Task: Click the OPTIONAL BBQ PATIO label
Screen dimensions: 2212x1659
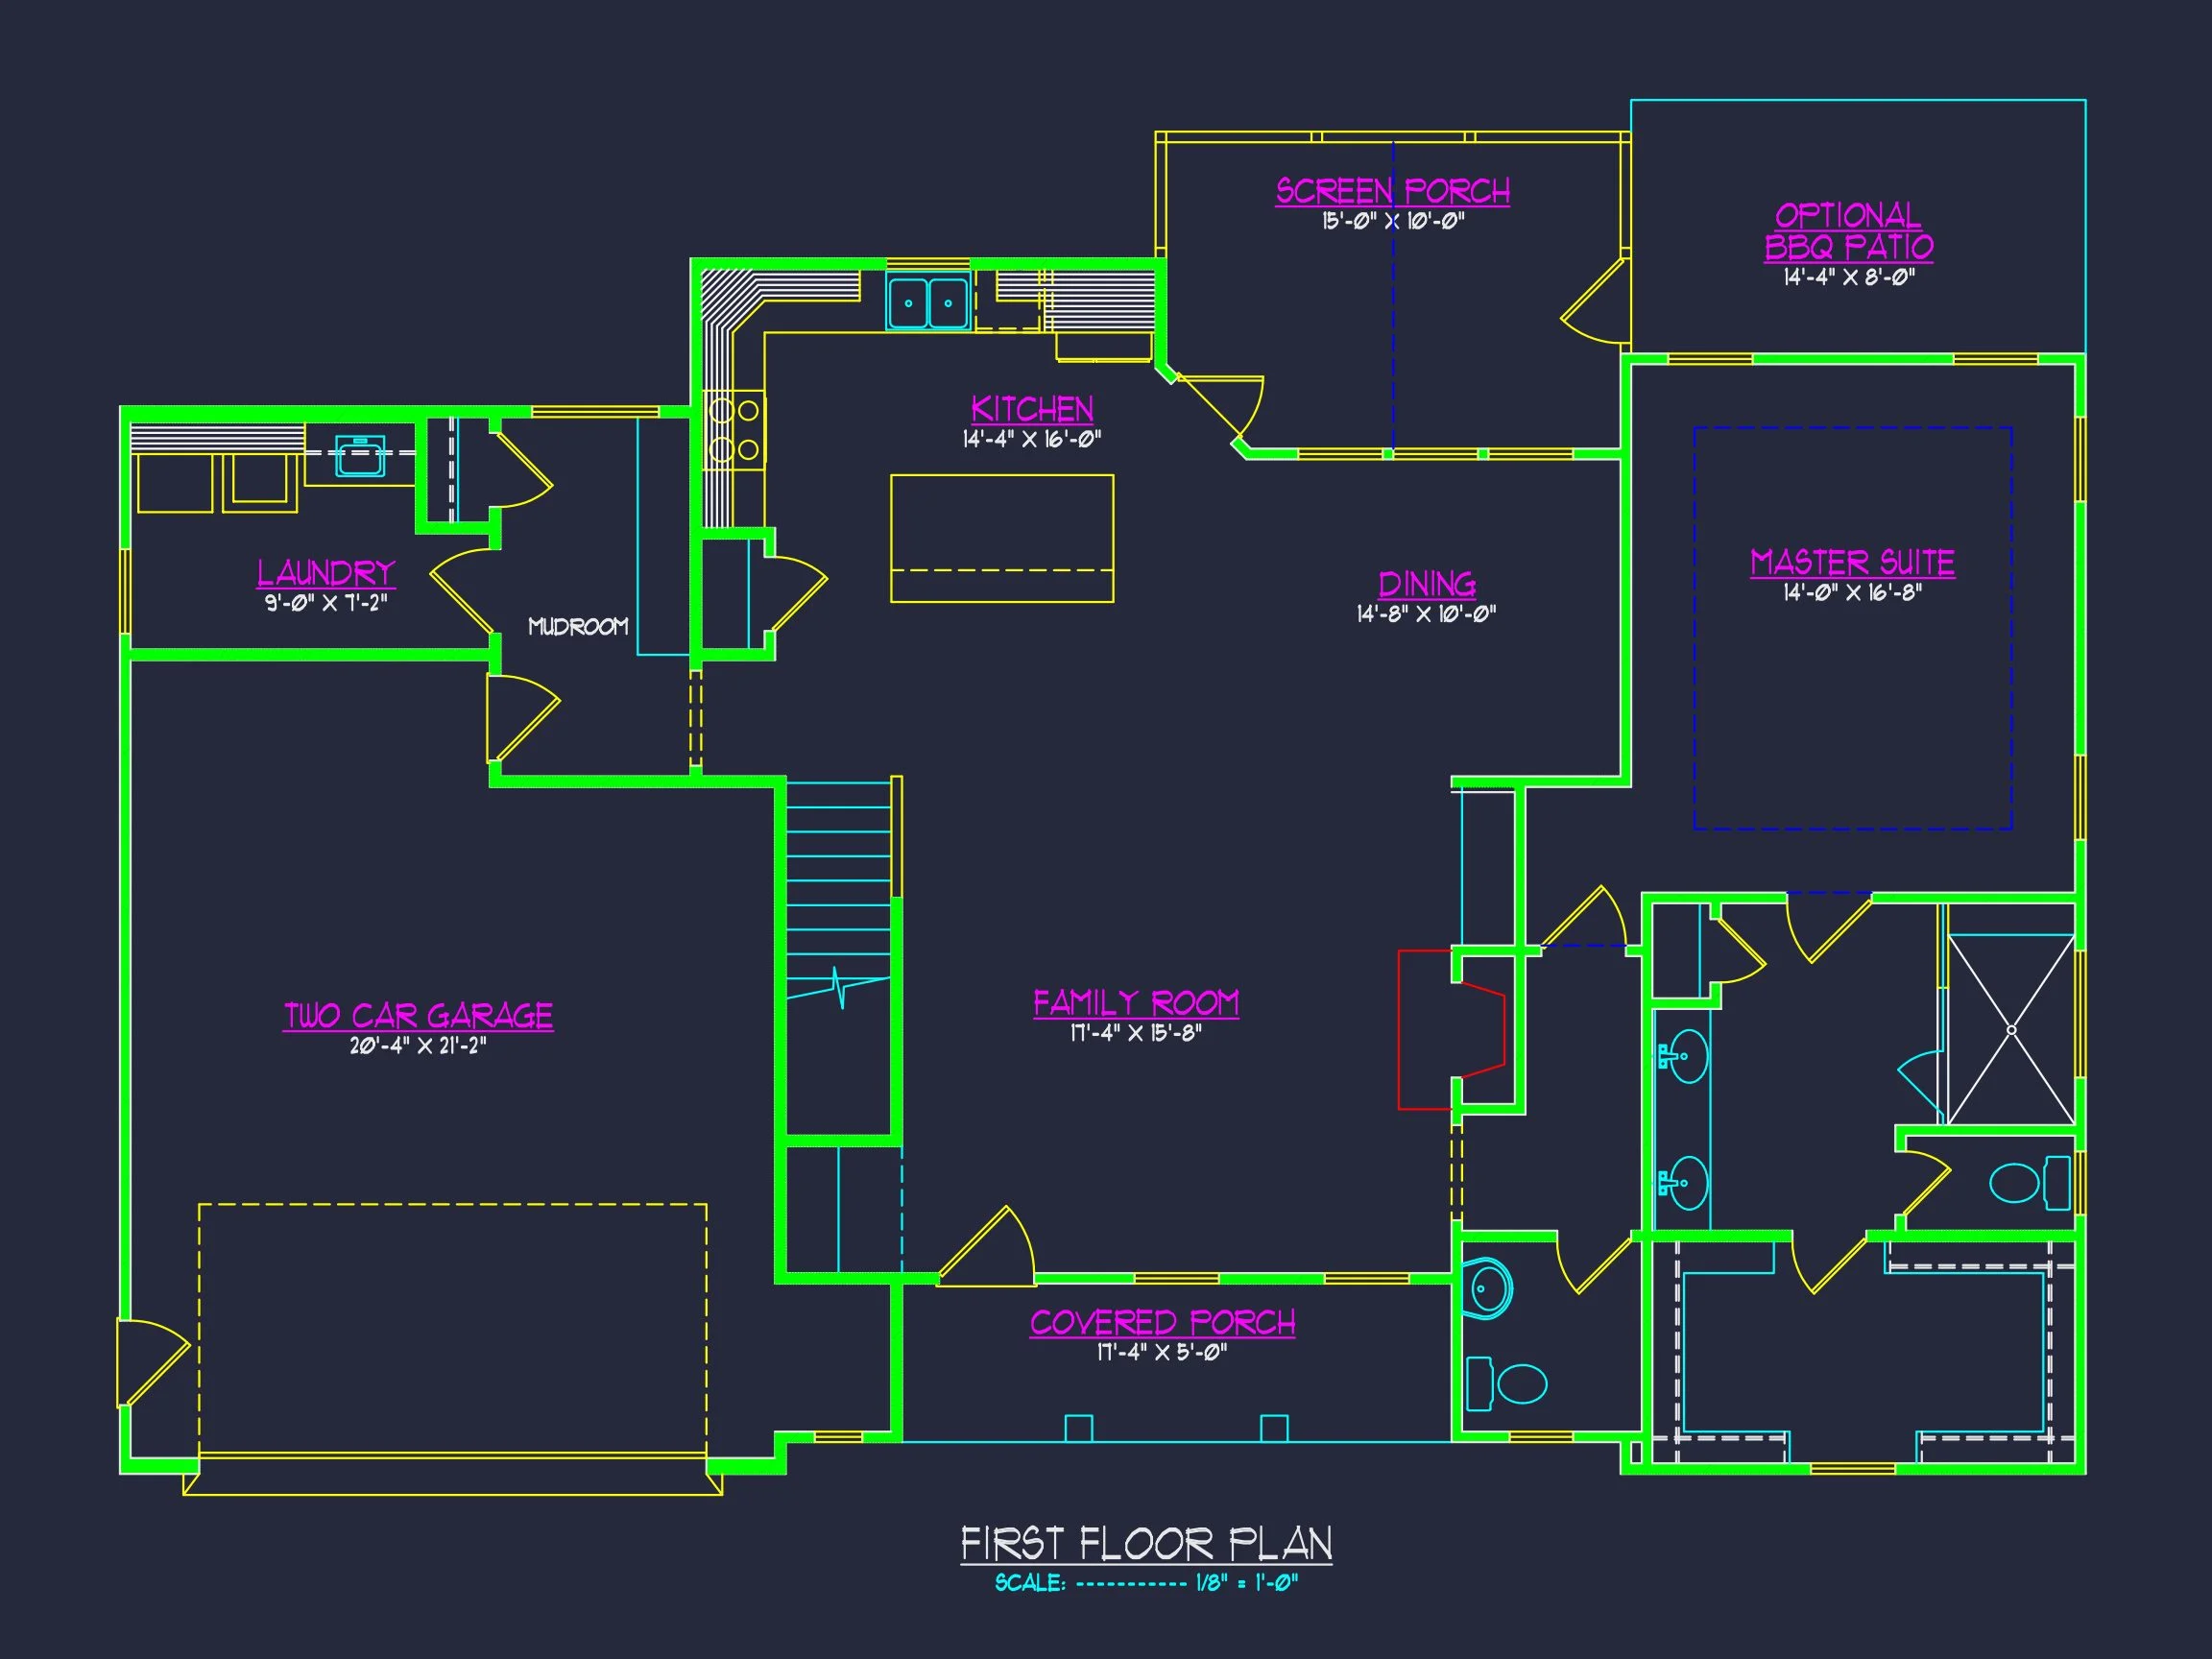Action: click(1848, 231)
